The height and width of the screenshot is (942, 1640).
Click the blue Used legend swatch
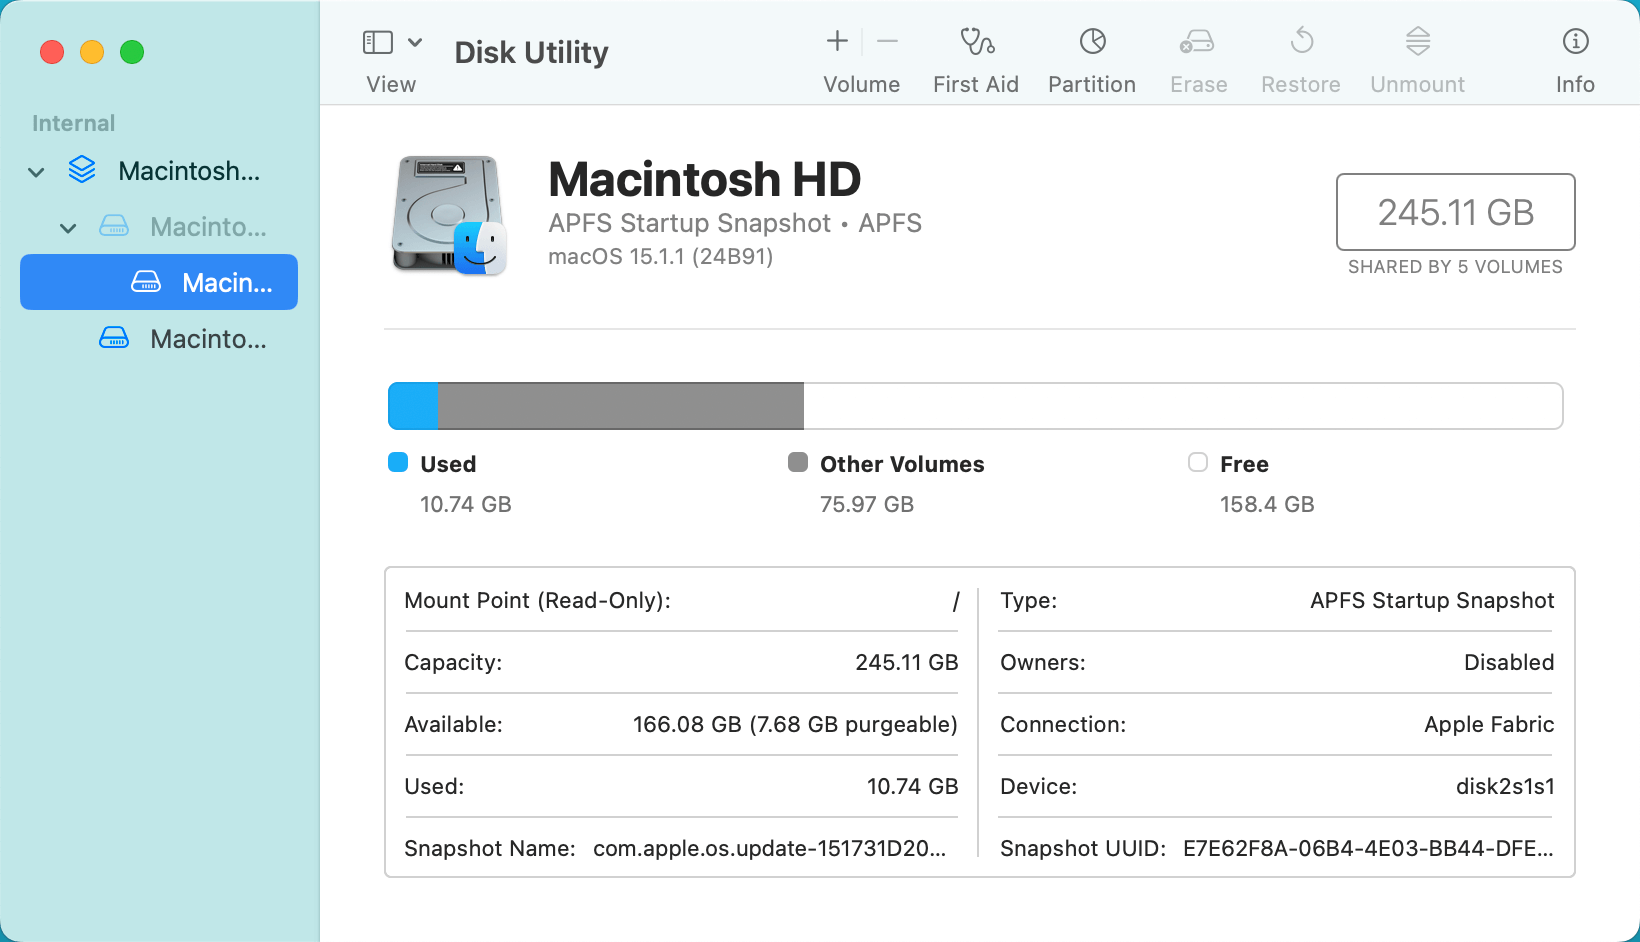point(398,462)
